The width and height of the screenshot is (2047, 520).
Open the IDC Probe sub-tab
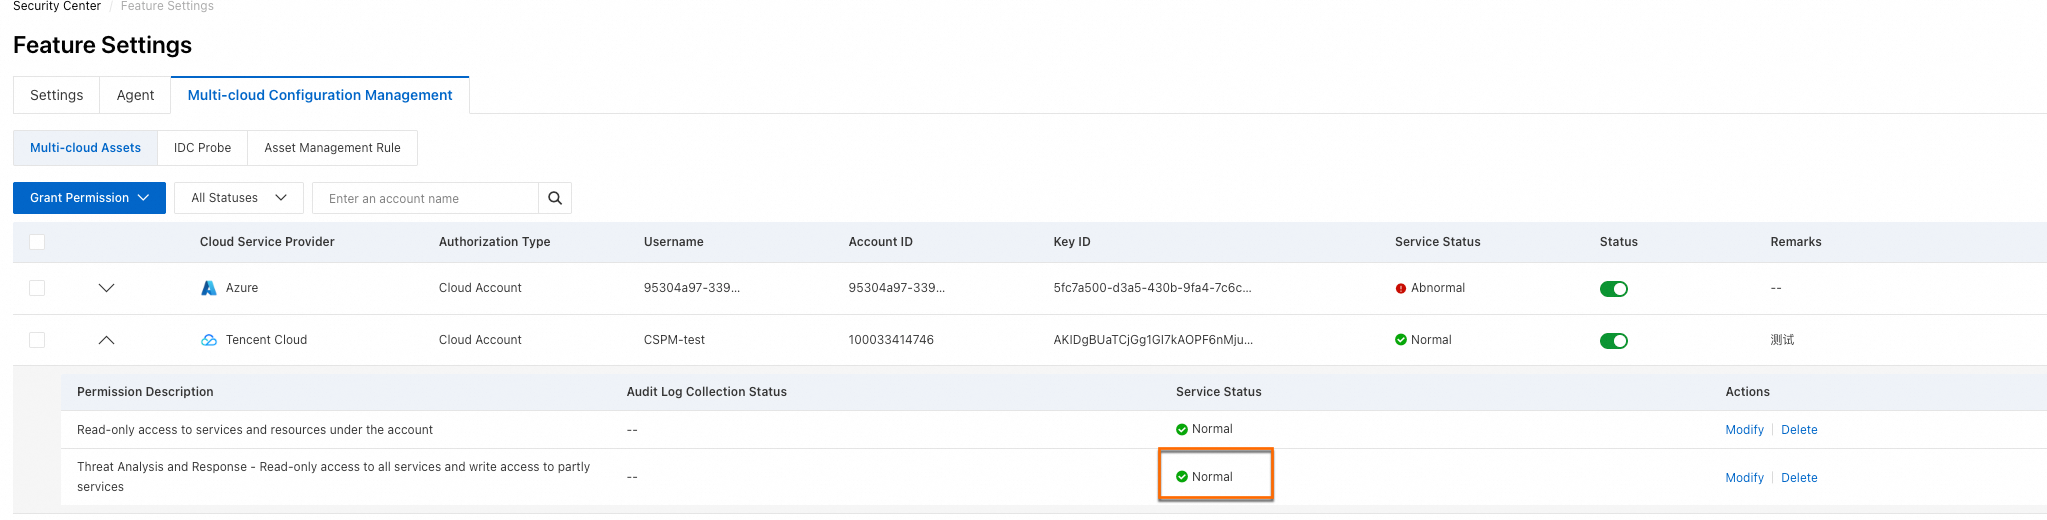202,148
